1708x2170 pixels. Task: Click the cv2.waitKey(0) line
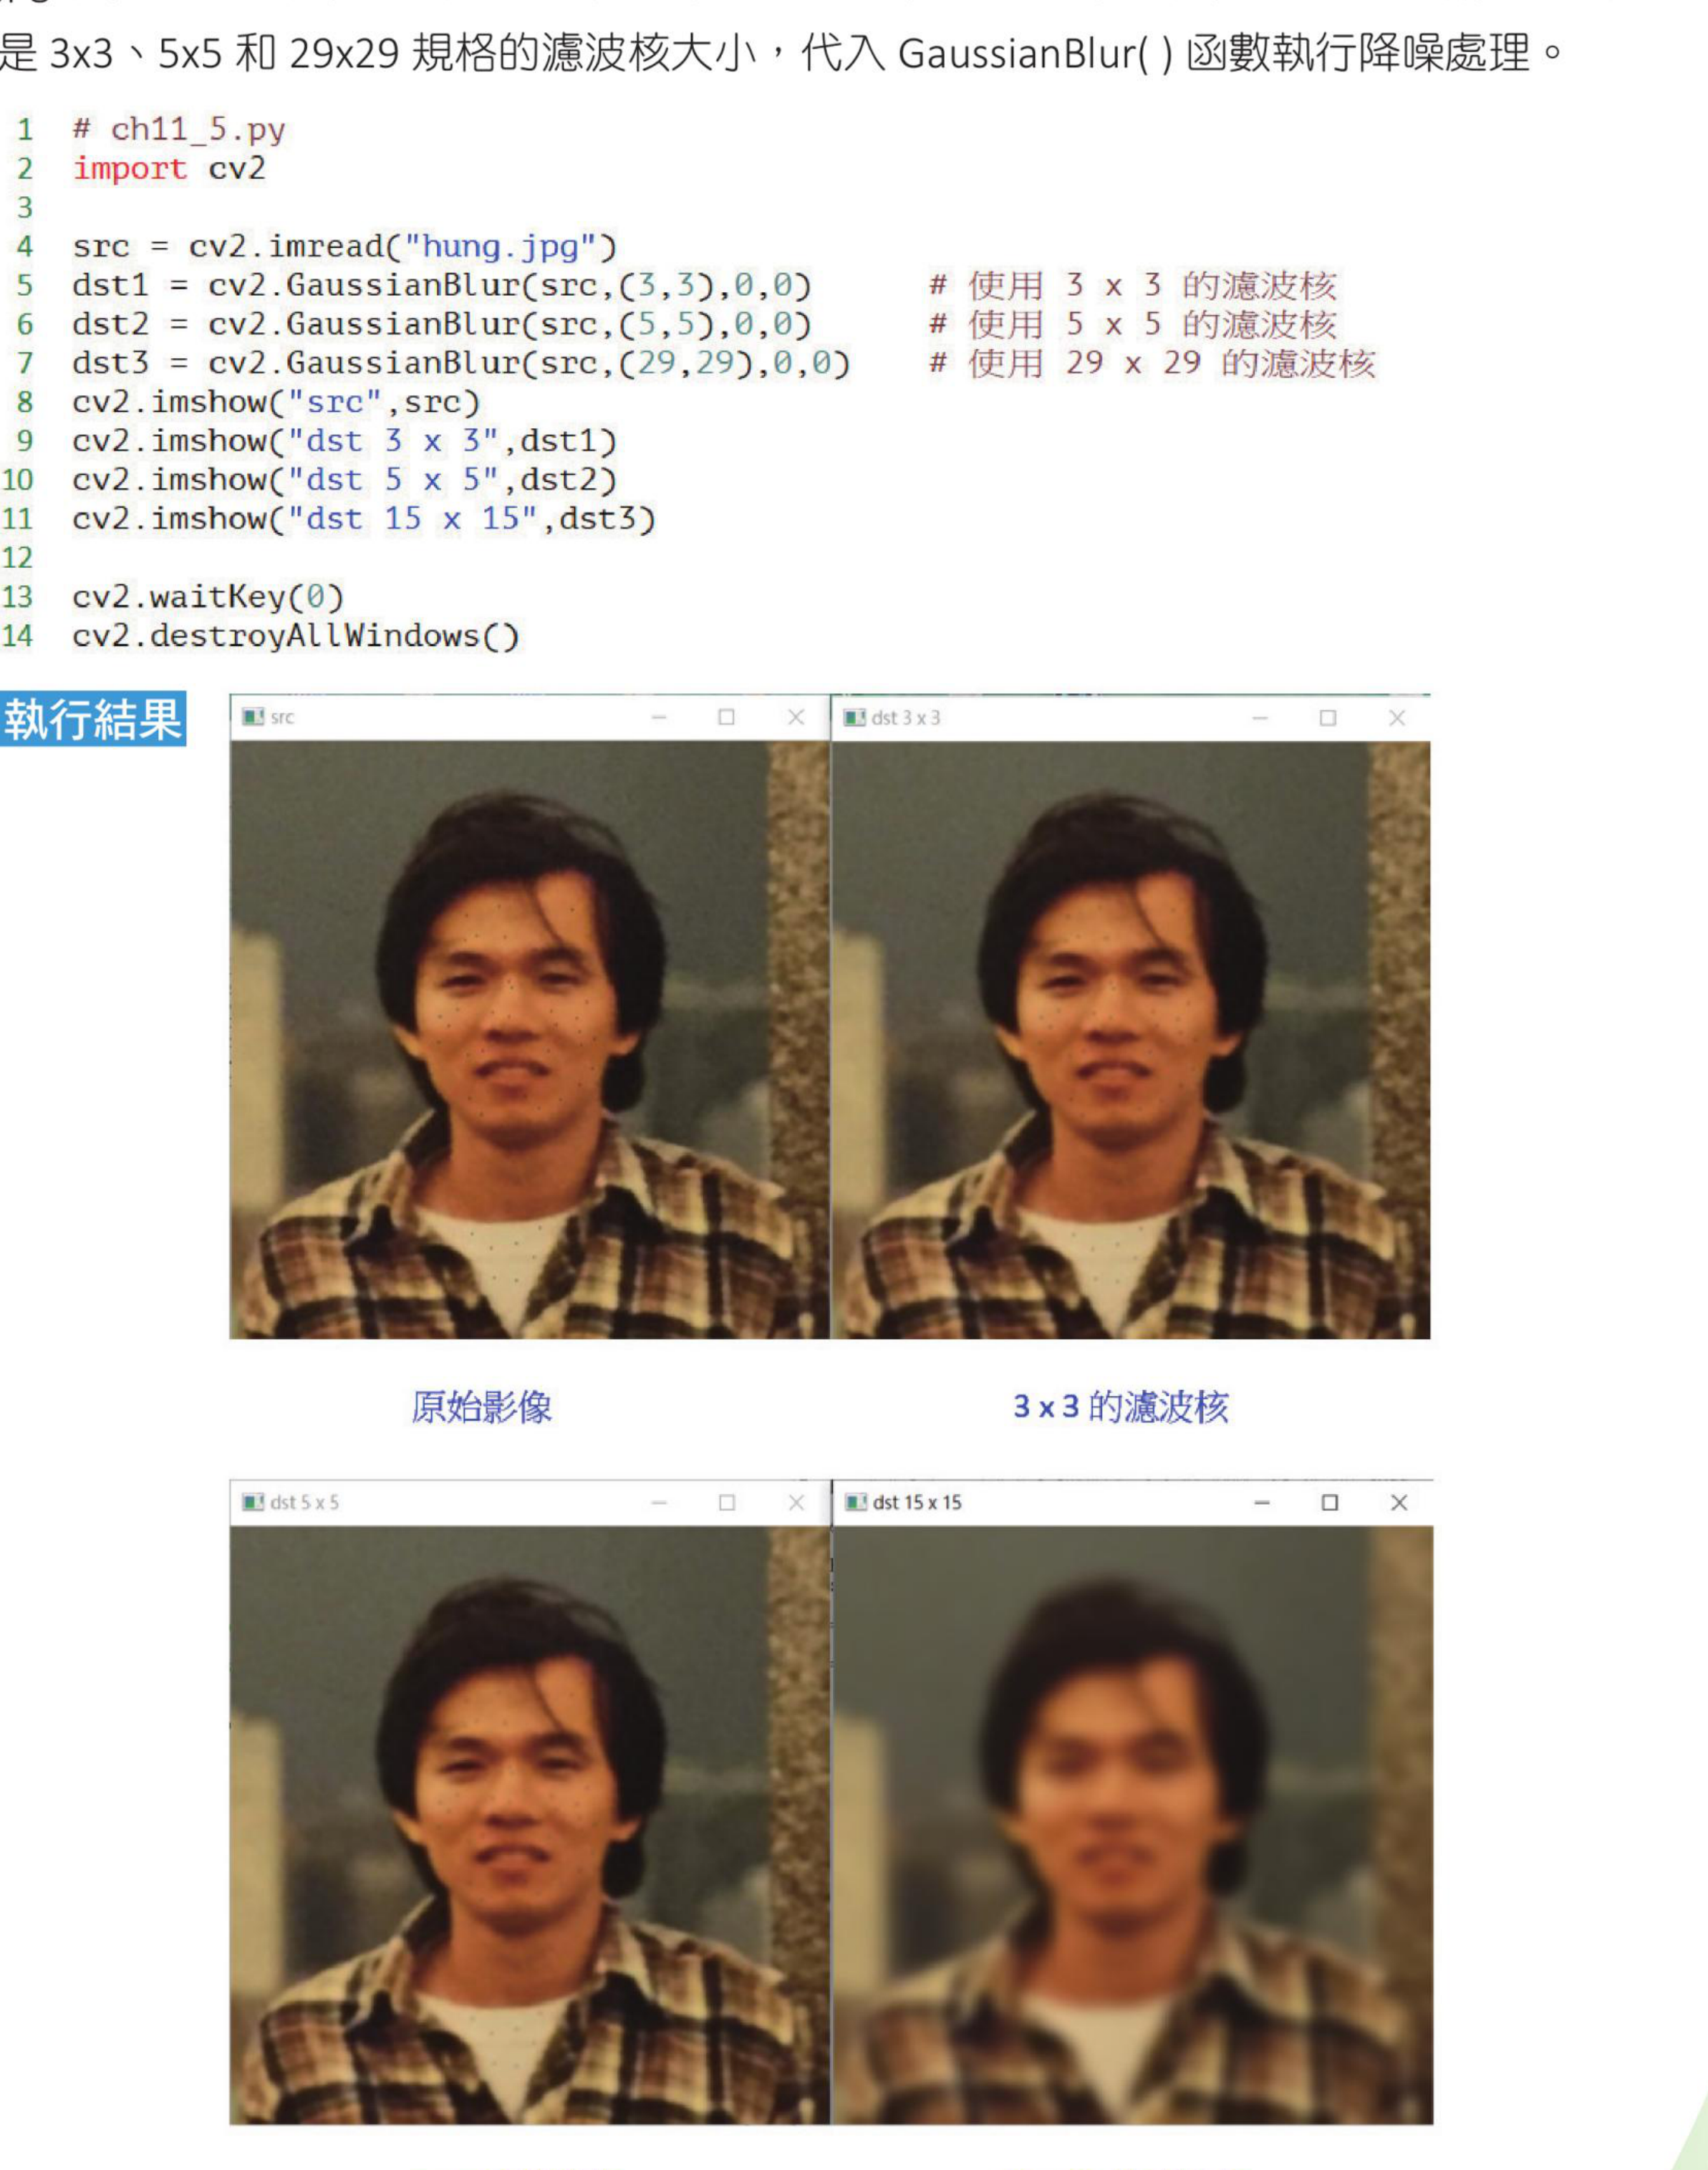(x=208, y=598)
